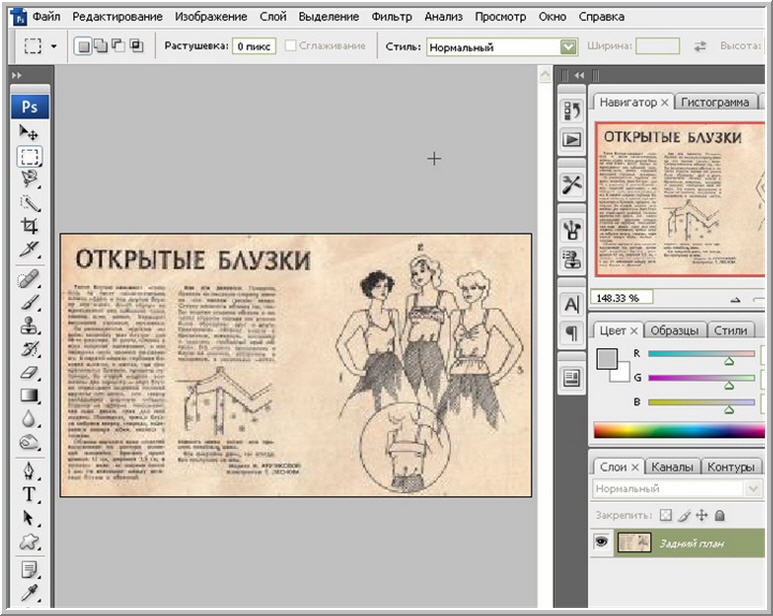Open the Actions panel play icon

[x=572, y=139]
